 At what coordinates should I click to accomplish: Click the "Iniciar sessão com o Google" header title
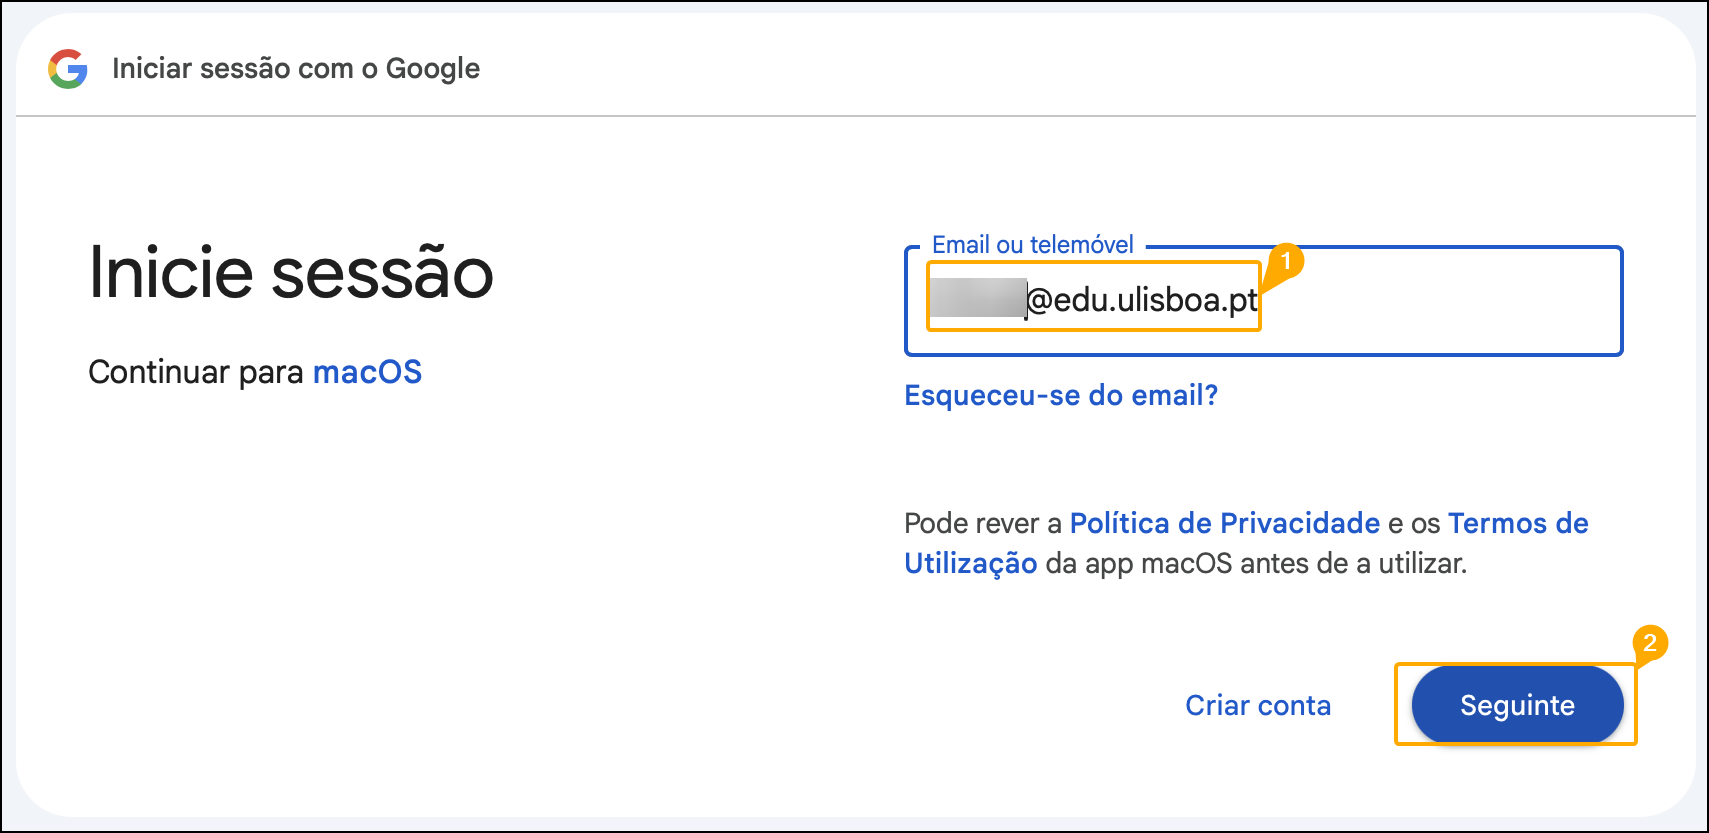pos(296,68)
